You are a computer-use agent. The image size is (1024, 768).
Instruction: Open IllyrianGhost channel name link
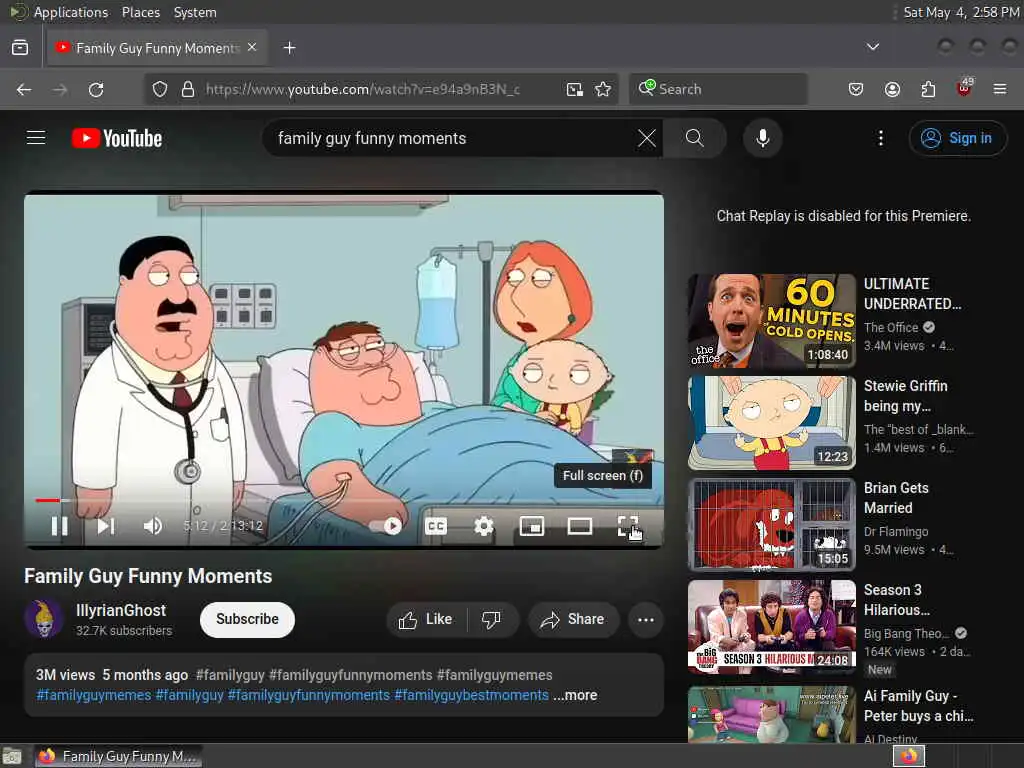(121, 611)
